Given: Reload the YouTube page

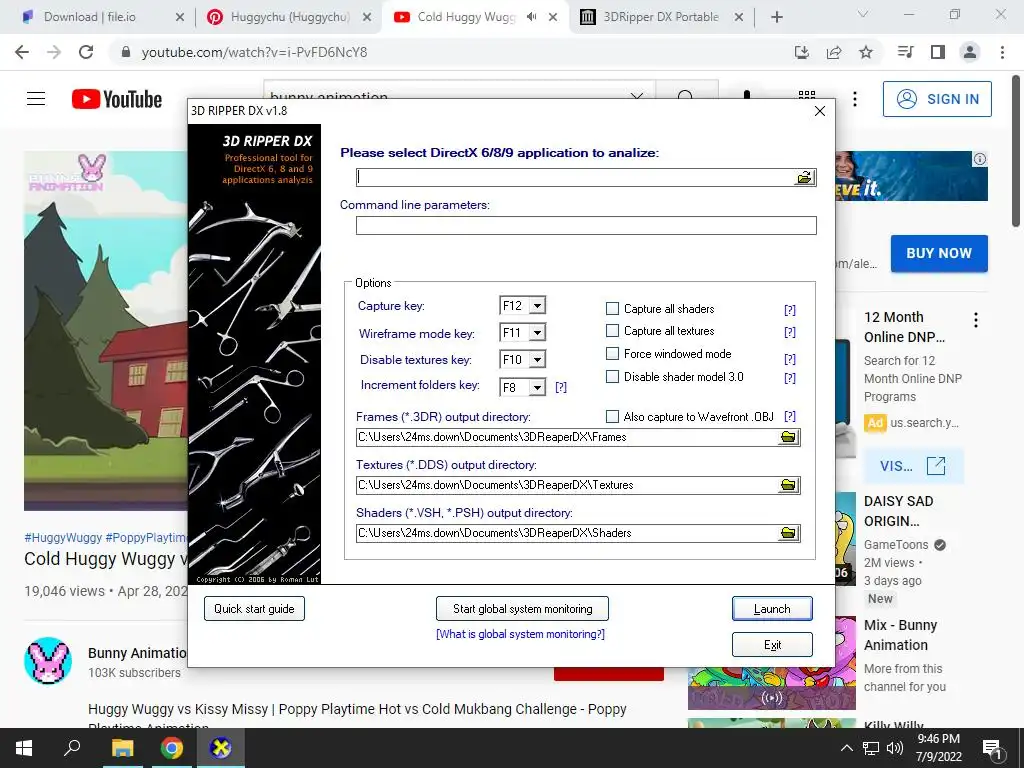Looking at the screenshot, I should click(86, 52).
